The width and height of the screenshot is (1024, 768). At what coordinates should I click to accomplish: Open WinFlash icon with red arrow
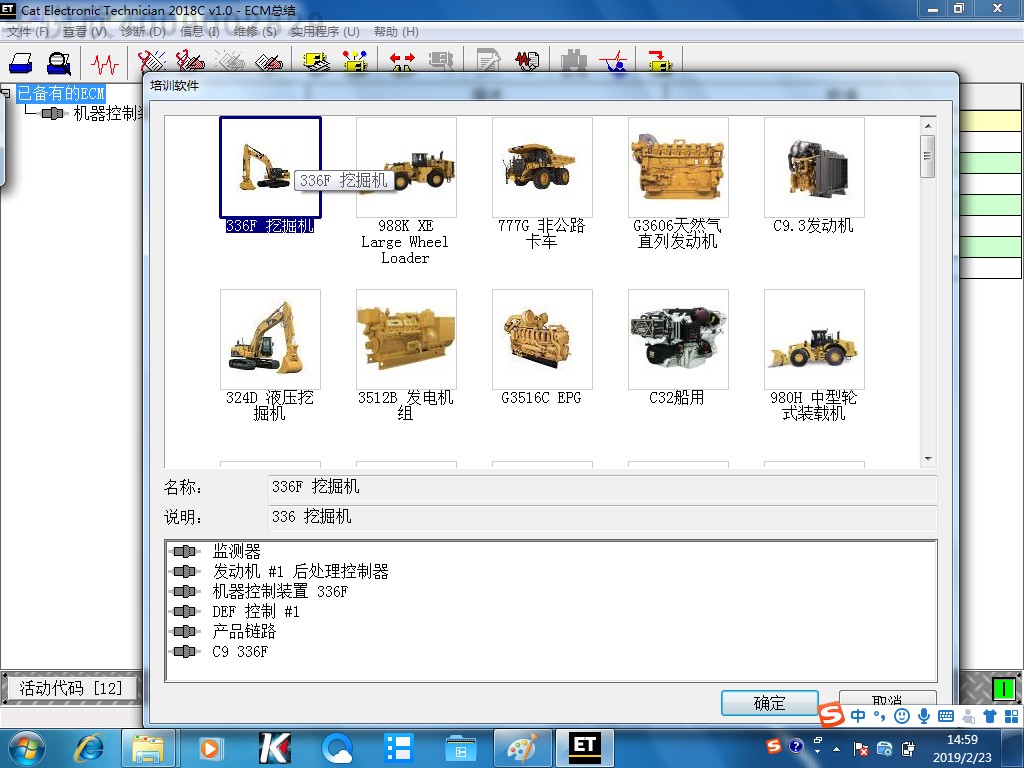660,62
